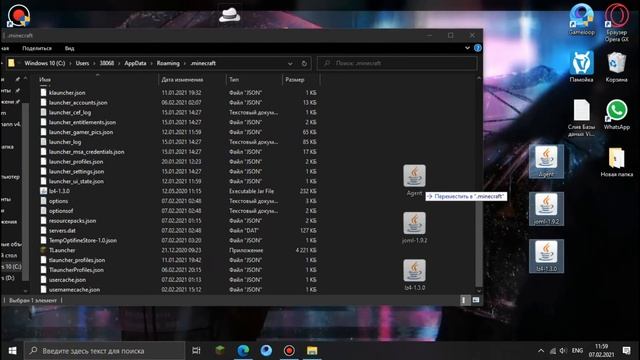The width and height of the screenshot is (640, 360).
Task: Select the launcher_settings.json file
Action: 178,171
